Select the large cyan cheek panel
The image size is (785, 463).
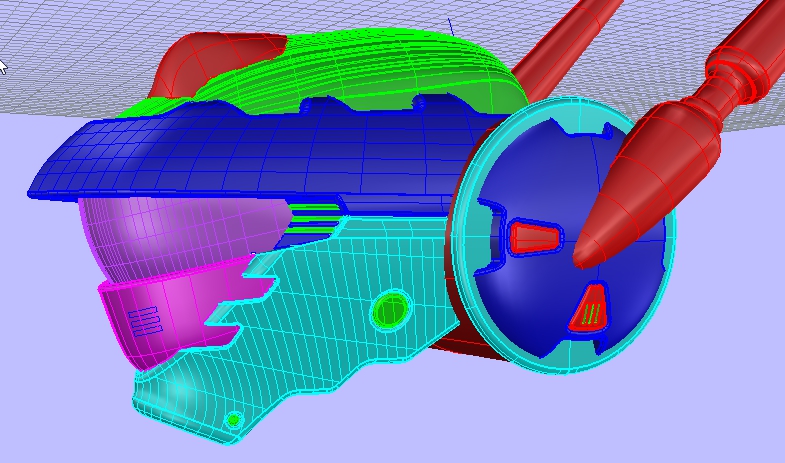click(320, 320)
